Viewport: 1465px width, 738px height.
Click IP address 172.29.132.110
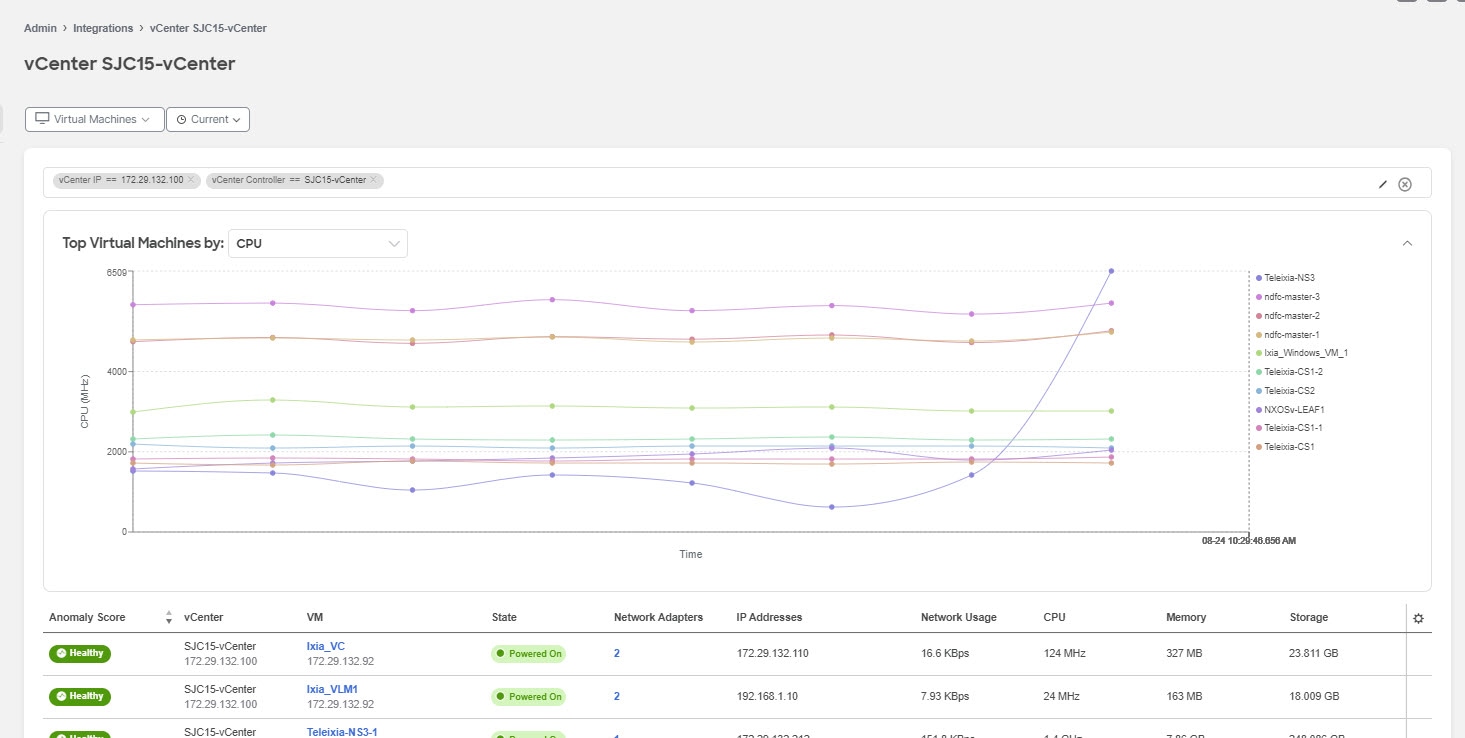tap(773, 653)
